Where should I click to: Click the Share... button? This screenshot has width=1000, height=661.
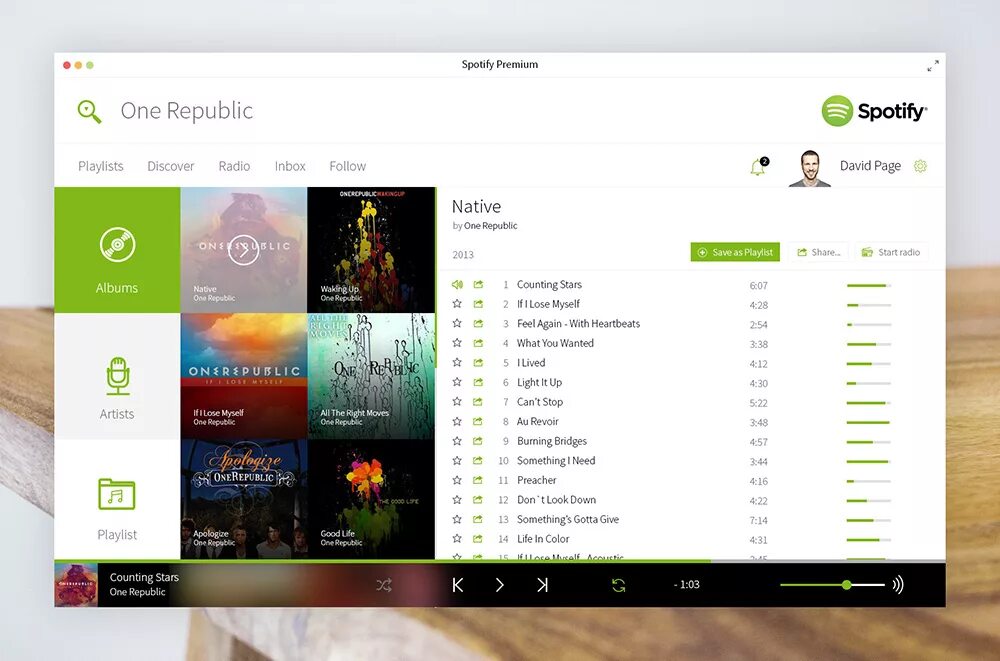coord(818,252)
